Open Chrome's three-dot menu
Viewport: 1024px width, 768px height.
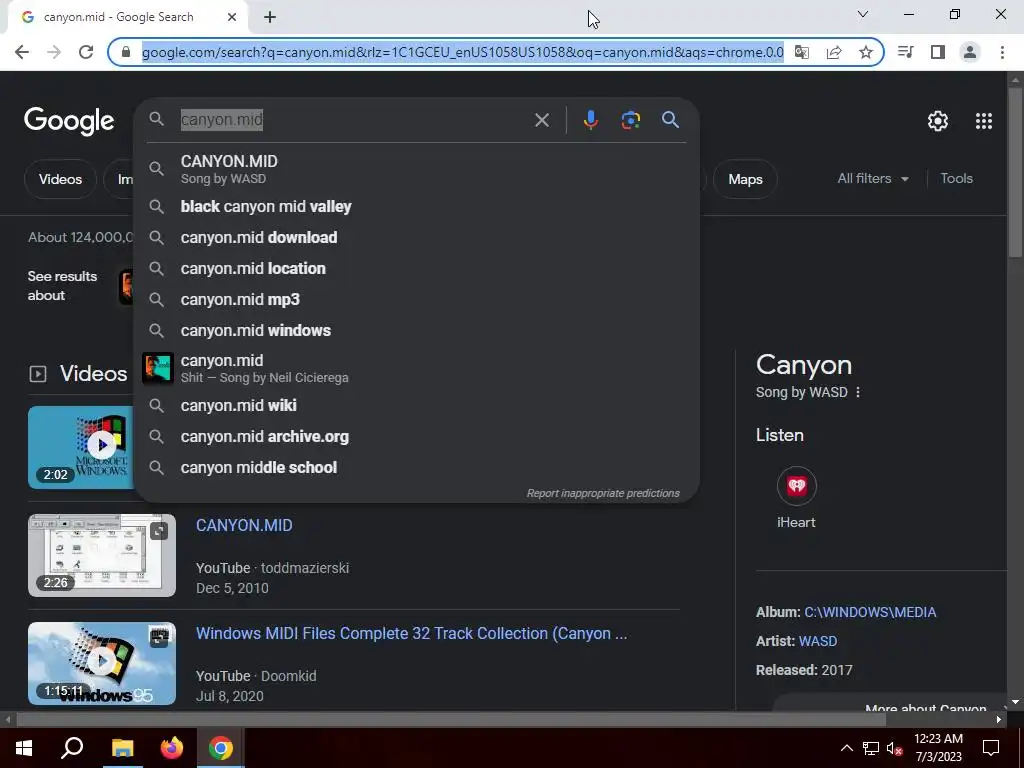[x=1002, y=52]
